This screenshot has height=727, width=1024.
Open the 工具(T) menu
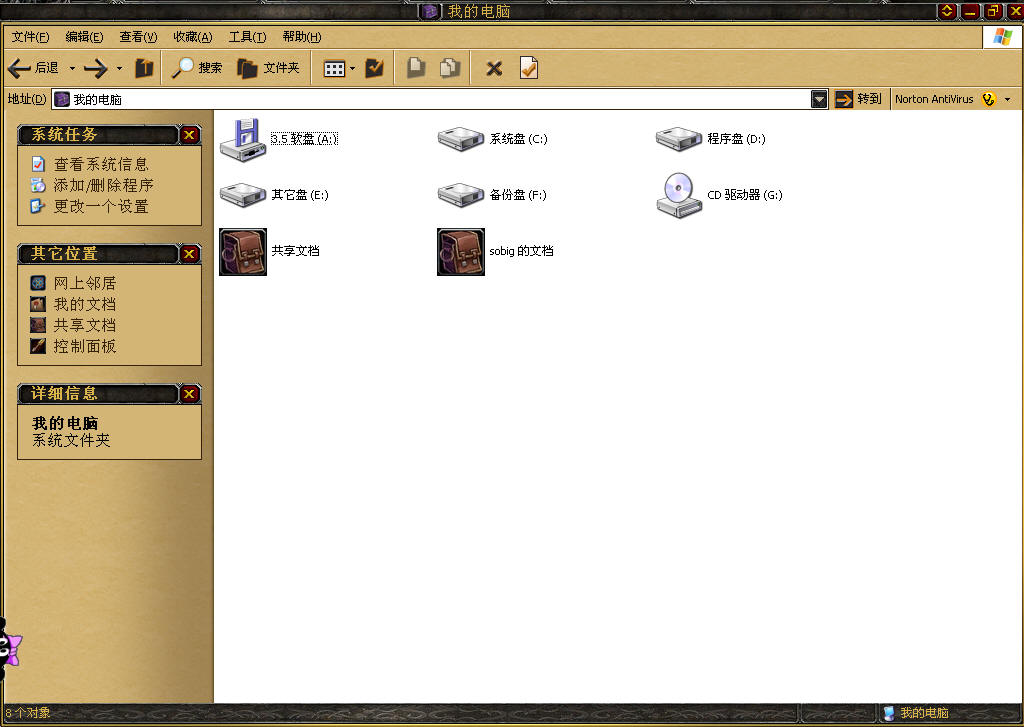(x=248, y=37)
